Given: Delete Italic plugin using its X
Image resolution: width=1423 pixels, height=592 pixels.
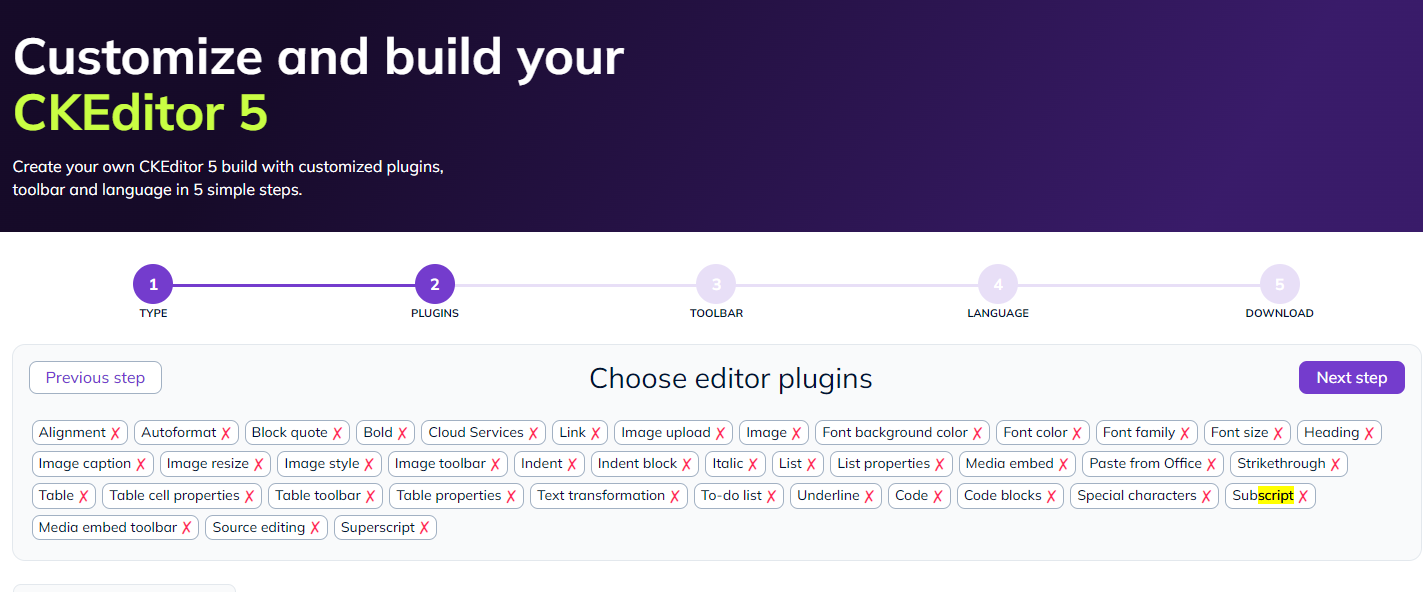Looking at the screenshot, I should 754,464.
